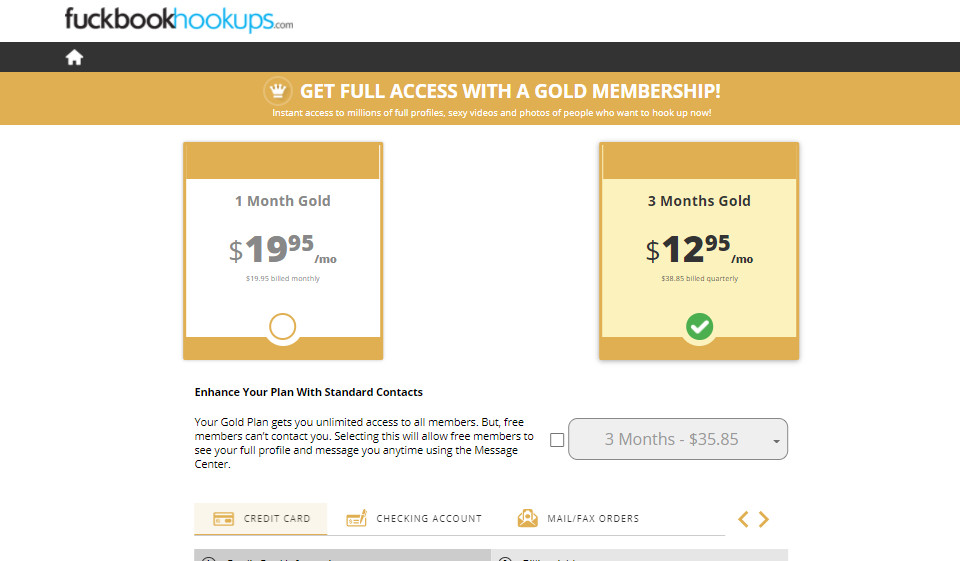This screenshot has height=561, width=960.
Task: Click the green checkmark on 3 Months Gold
Action: click(x=700, y=326)
